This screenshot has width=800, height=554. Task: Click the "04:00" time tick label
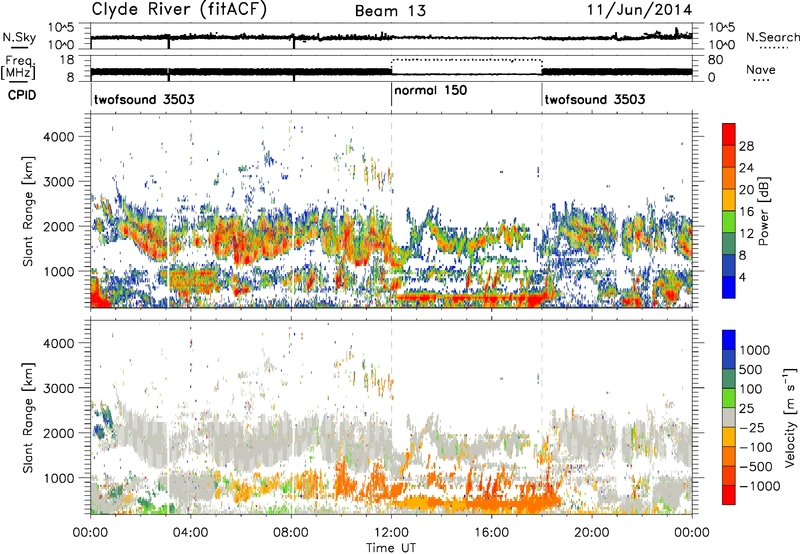pyautogui.click(x=190, y=533)
